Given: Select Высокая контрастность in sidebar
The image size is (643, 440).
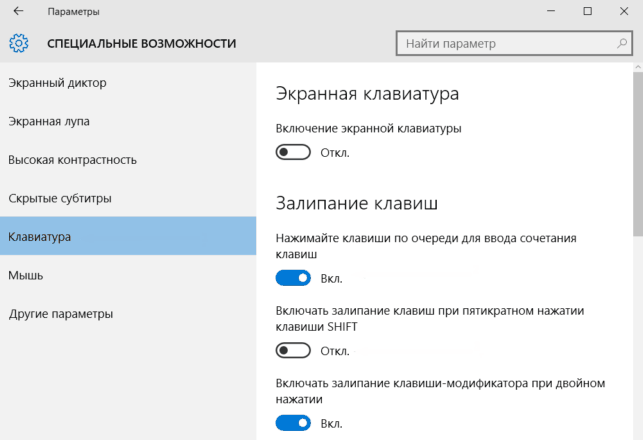Looking at the screenshot, I should [128, 160].
